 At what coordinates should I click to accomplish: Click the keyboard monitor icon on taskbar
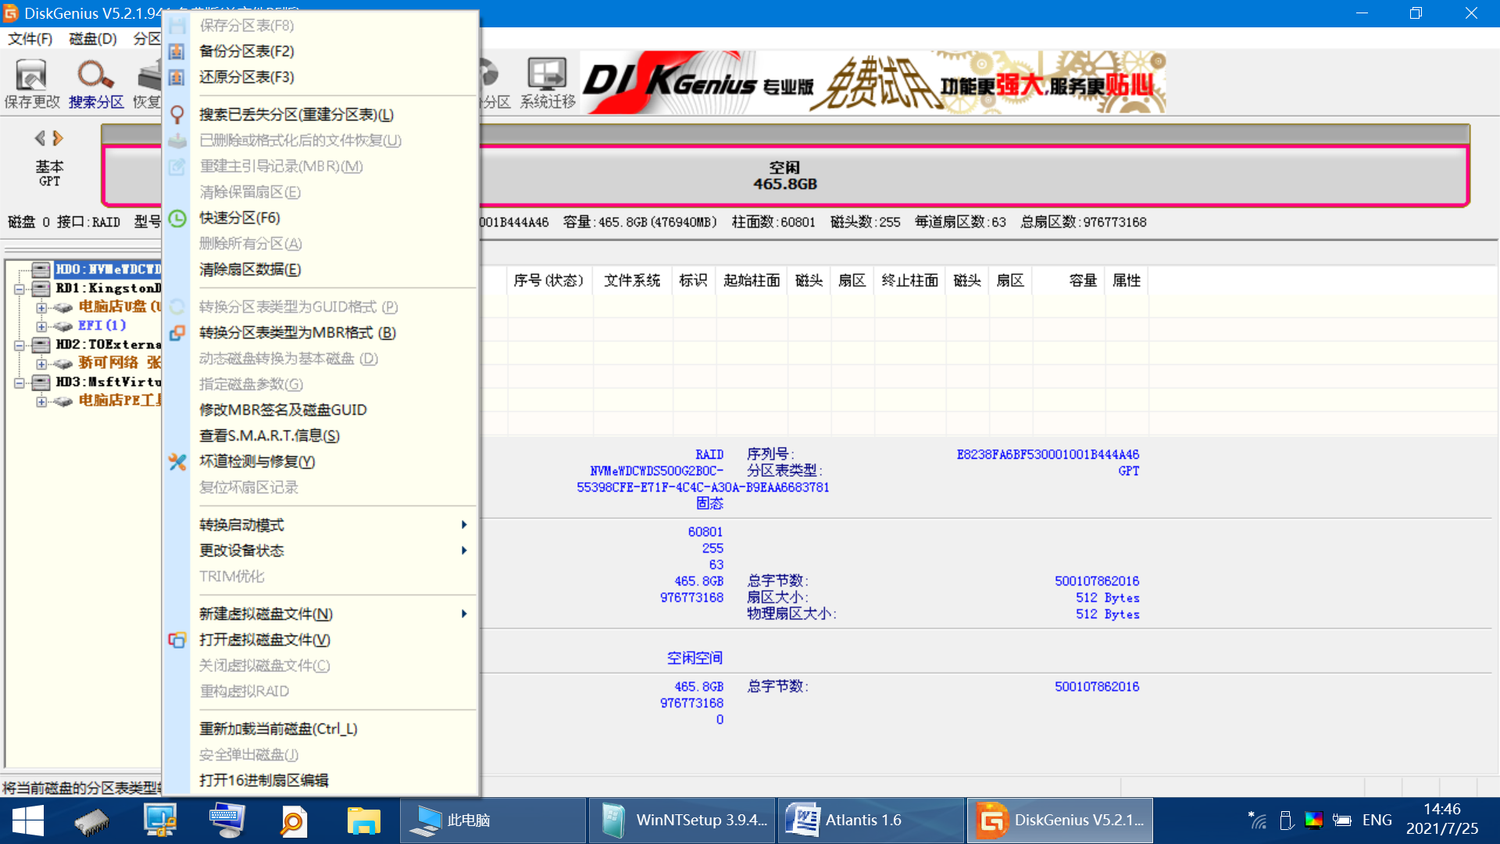[x=227, y=820]
